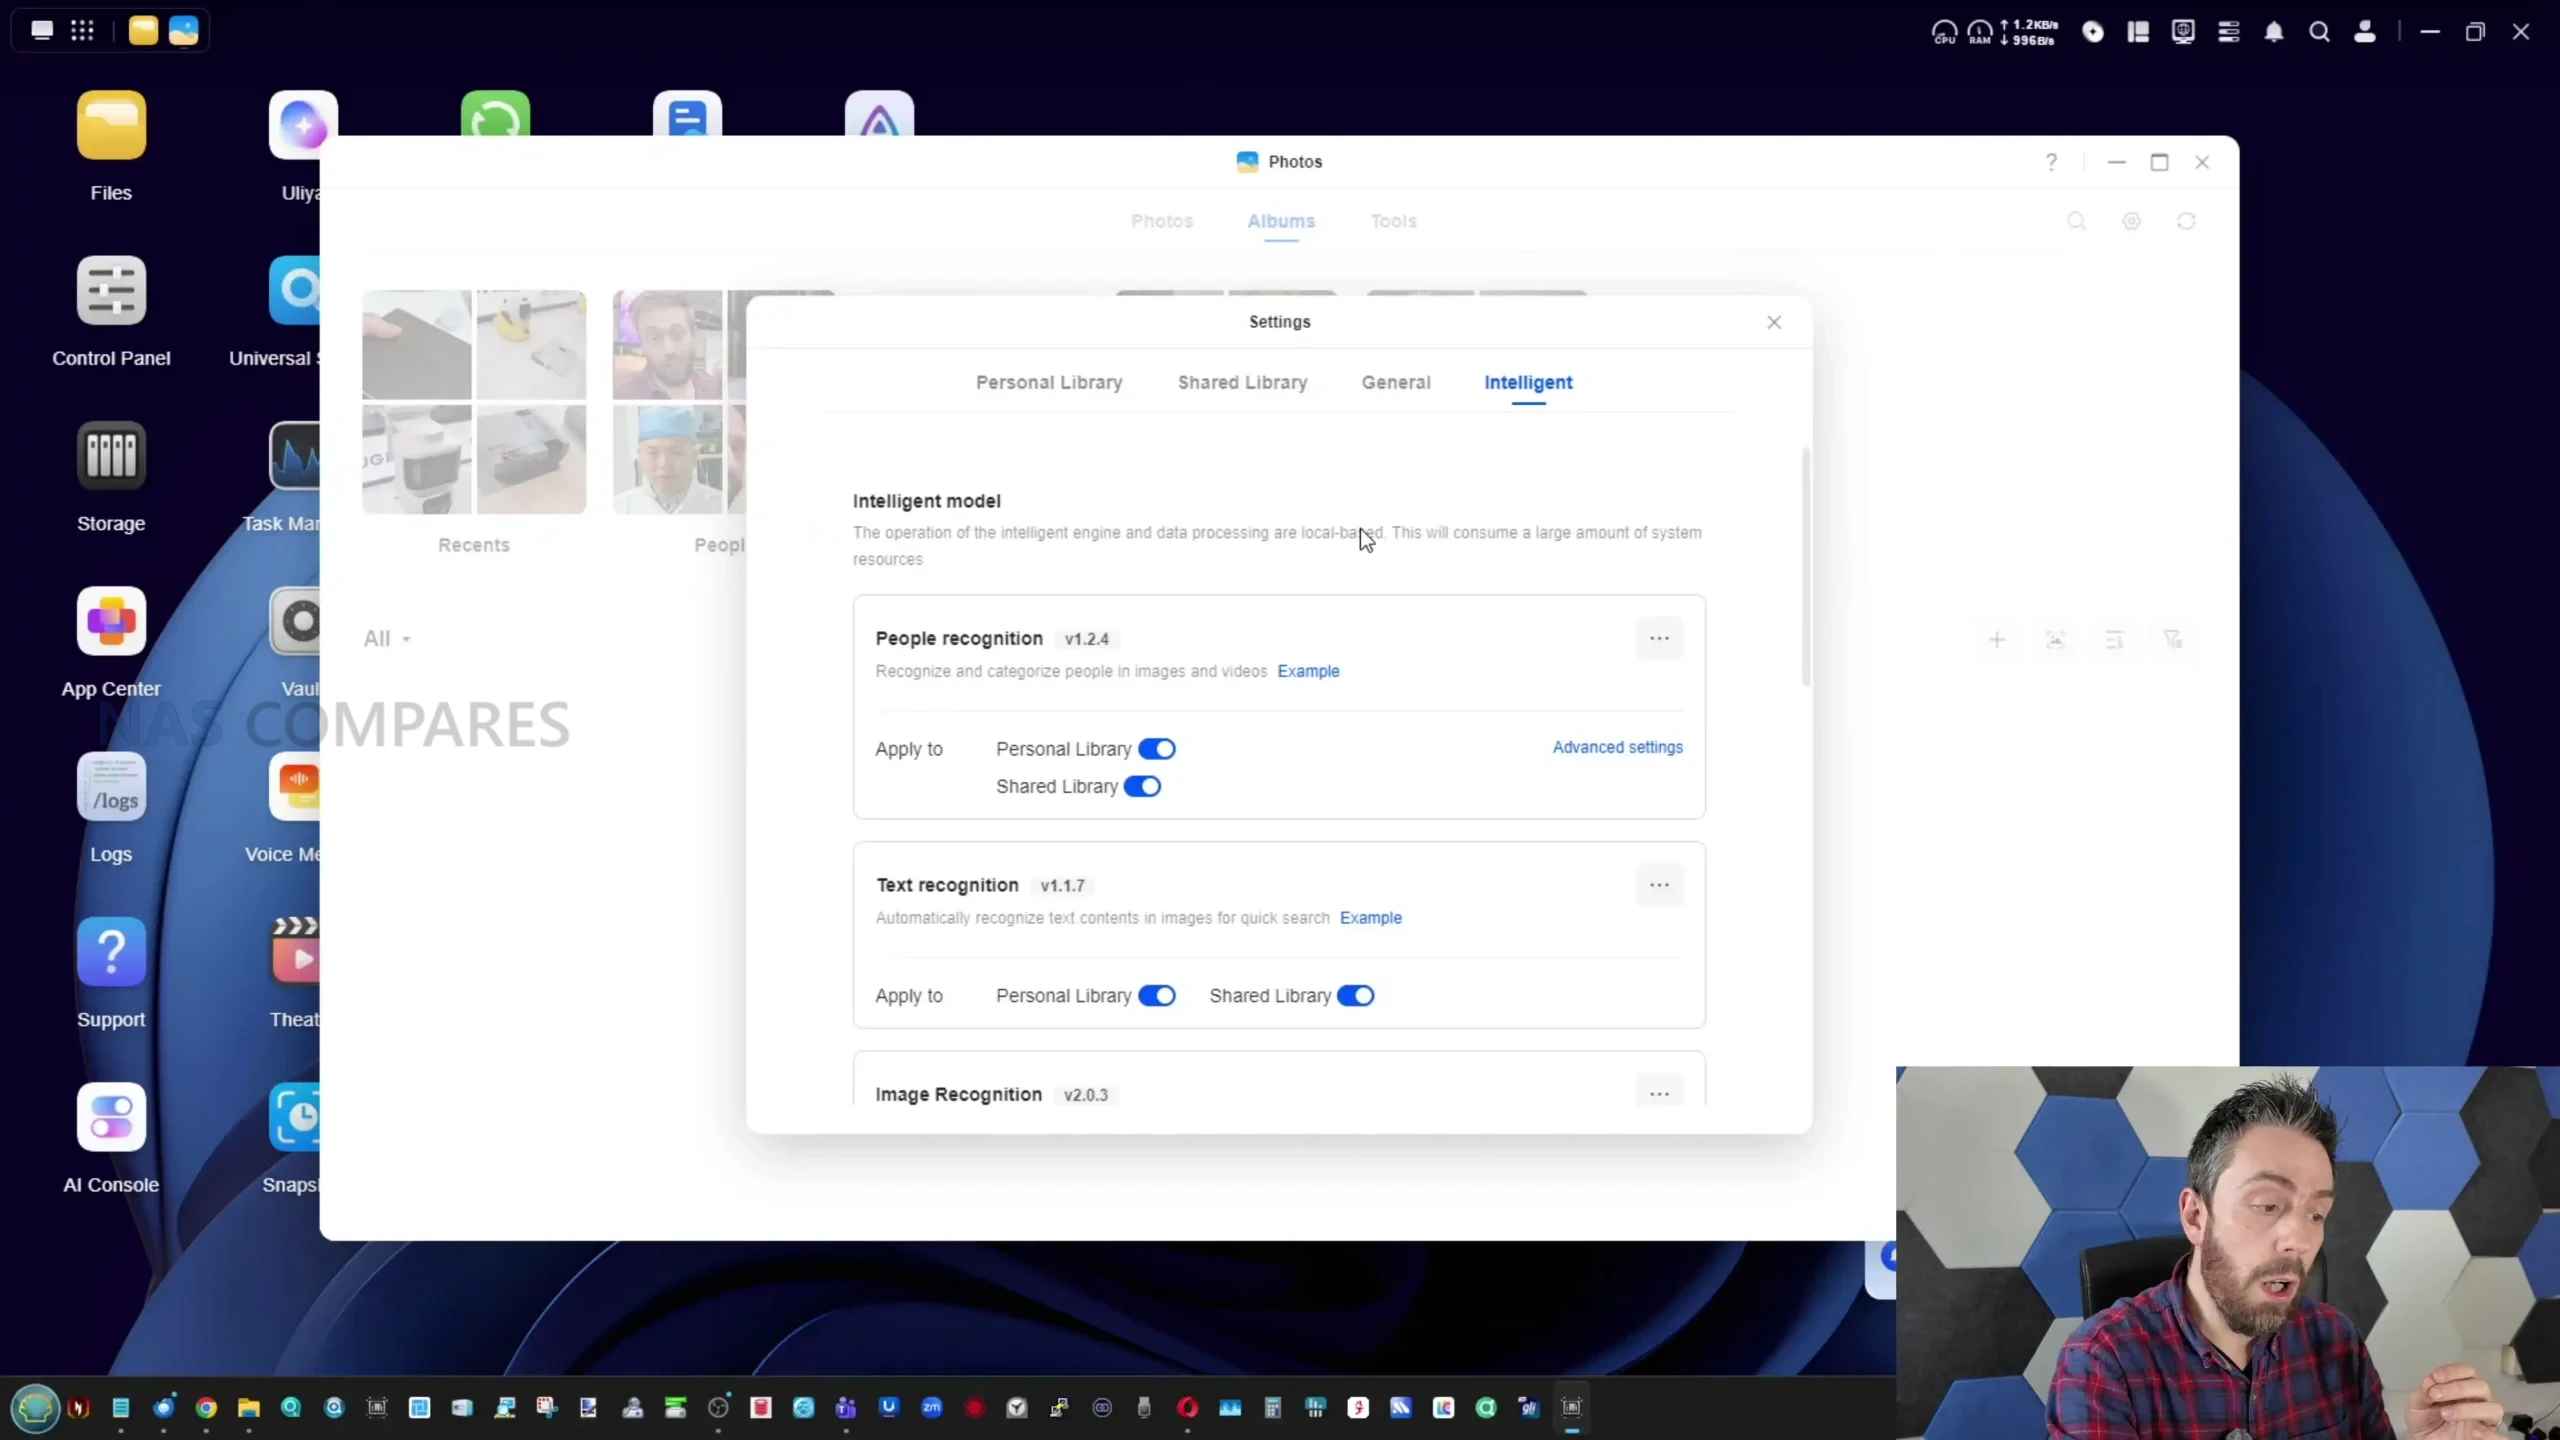The image size is (2560, 1440).
Task: Switch to the Personal Library tab
Action: point(1048,382)
